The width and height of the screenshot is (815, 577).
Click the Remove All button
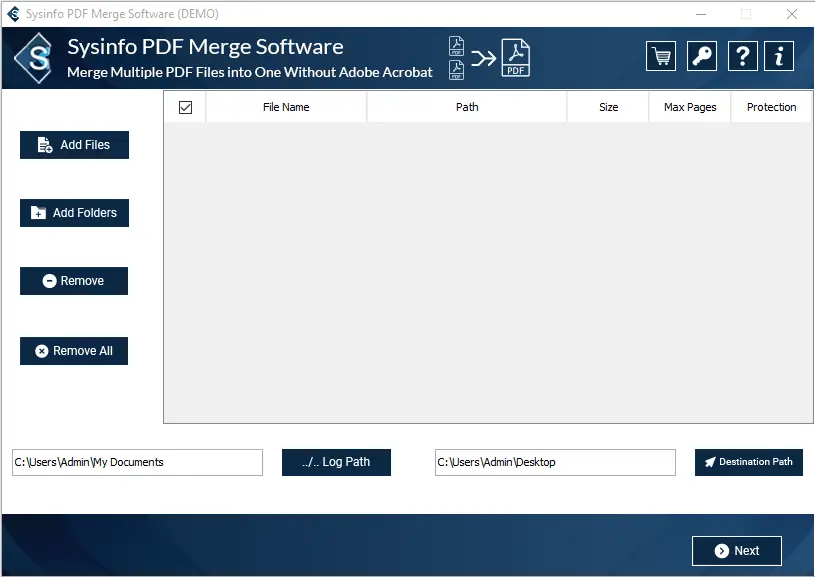[x=74, y=351]
